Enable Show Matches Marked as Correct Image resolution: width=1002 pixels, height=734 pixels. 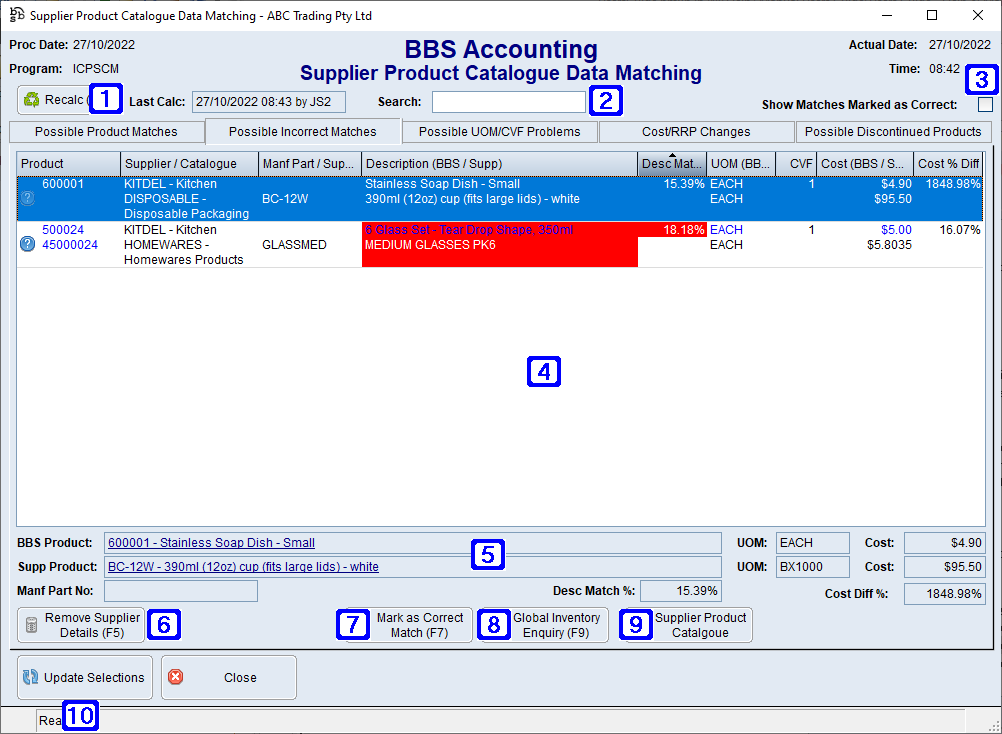985,104
